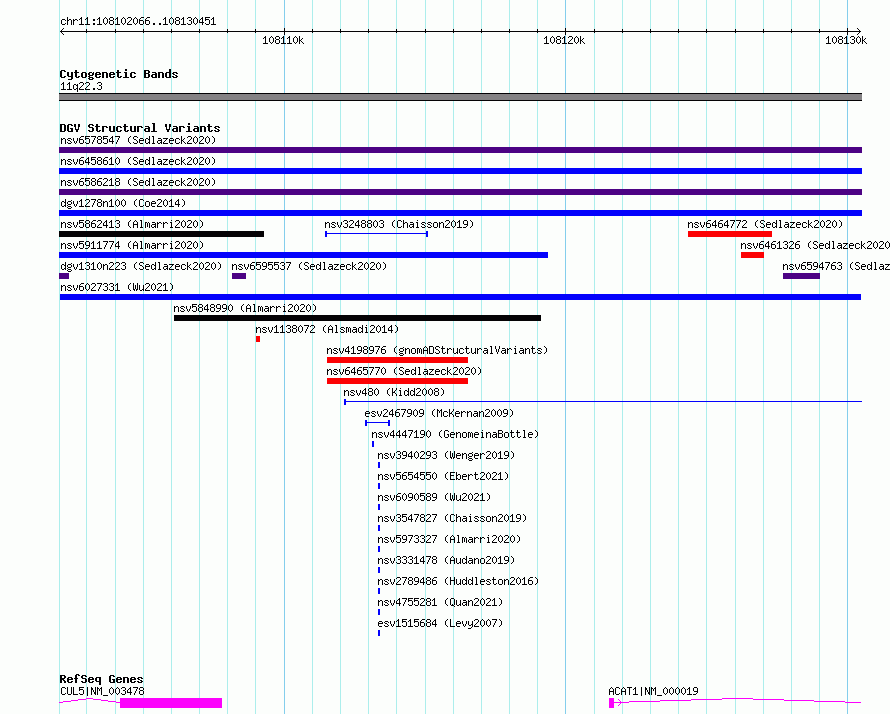Viewport: 890px width, 714px height.
Task: Open CUL5|NM_003478 gene label
Action: [x=102, y=691]
